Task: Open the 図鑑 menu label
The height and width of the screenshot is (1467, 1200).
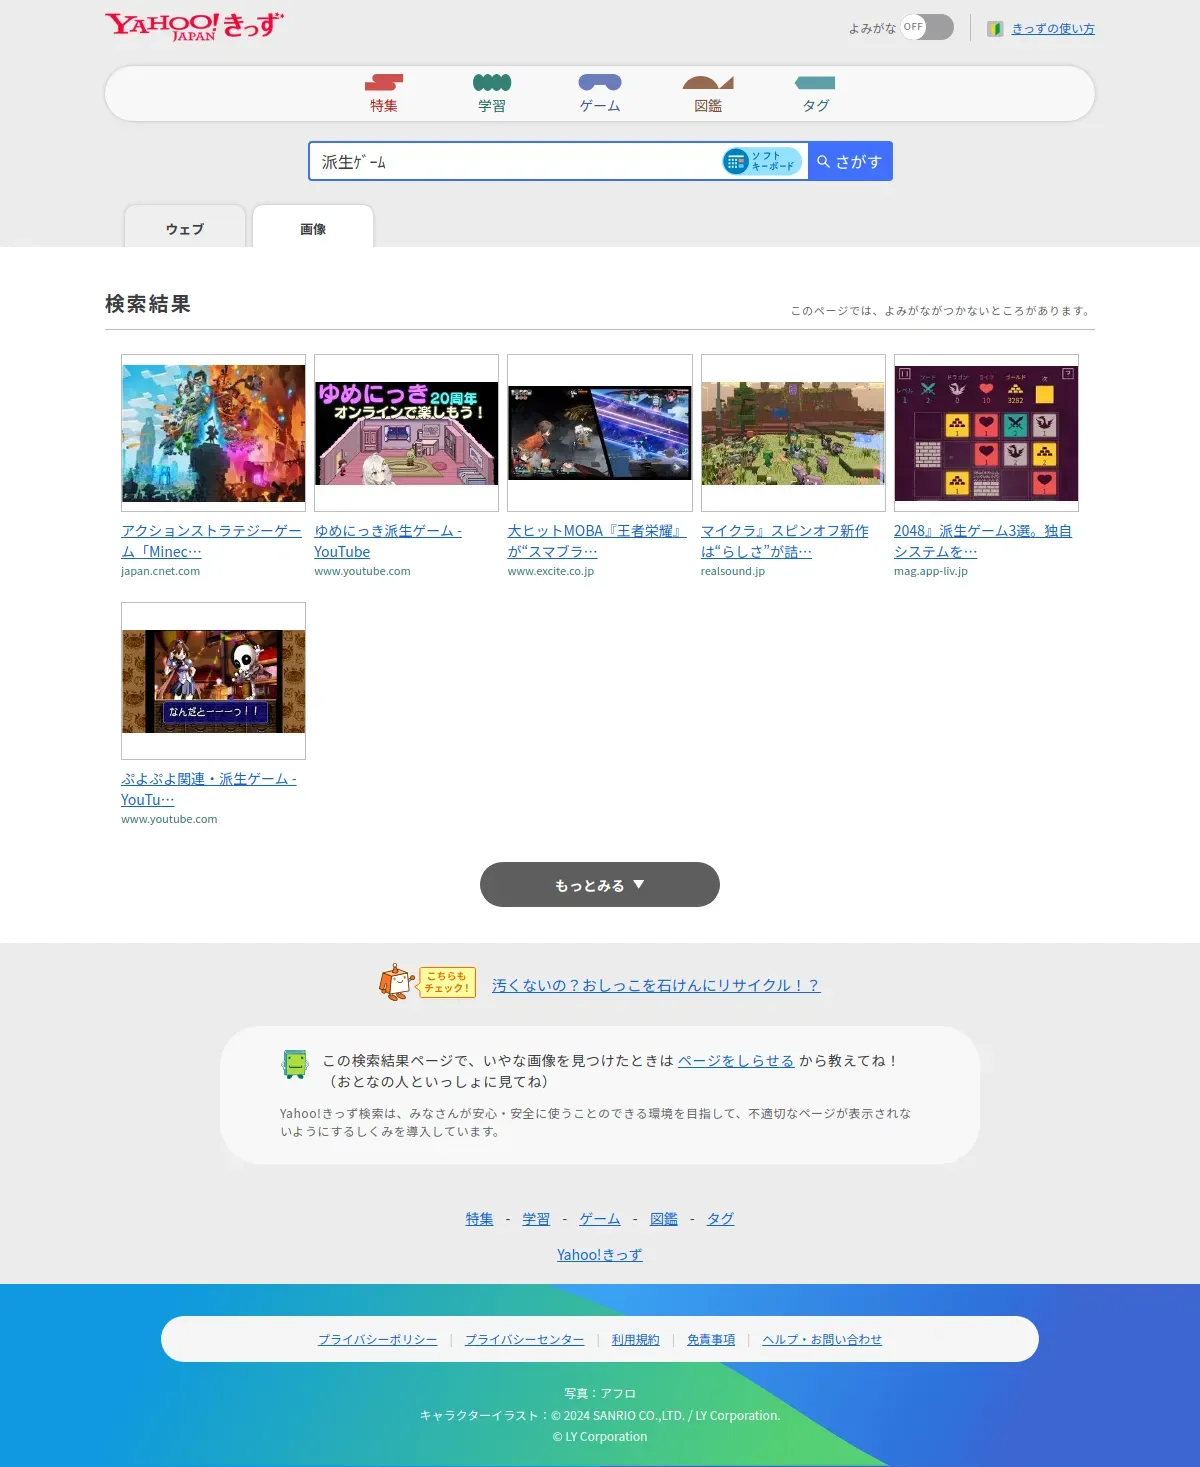Action: click(x=708, y=105)
